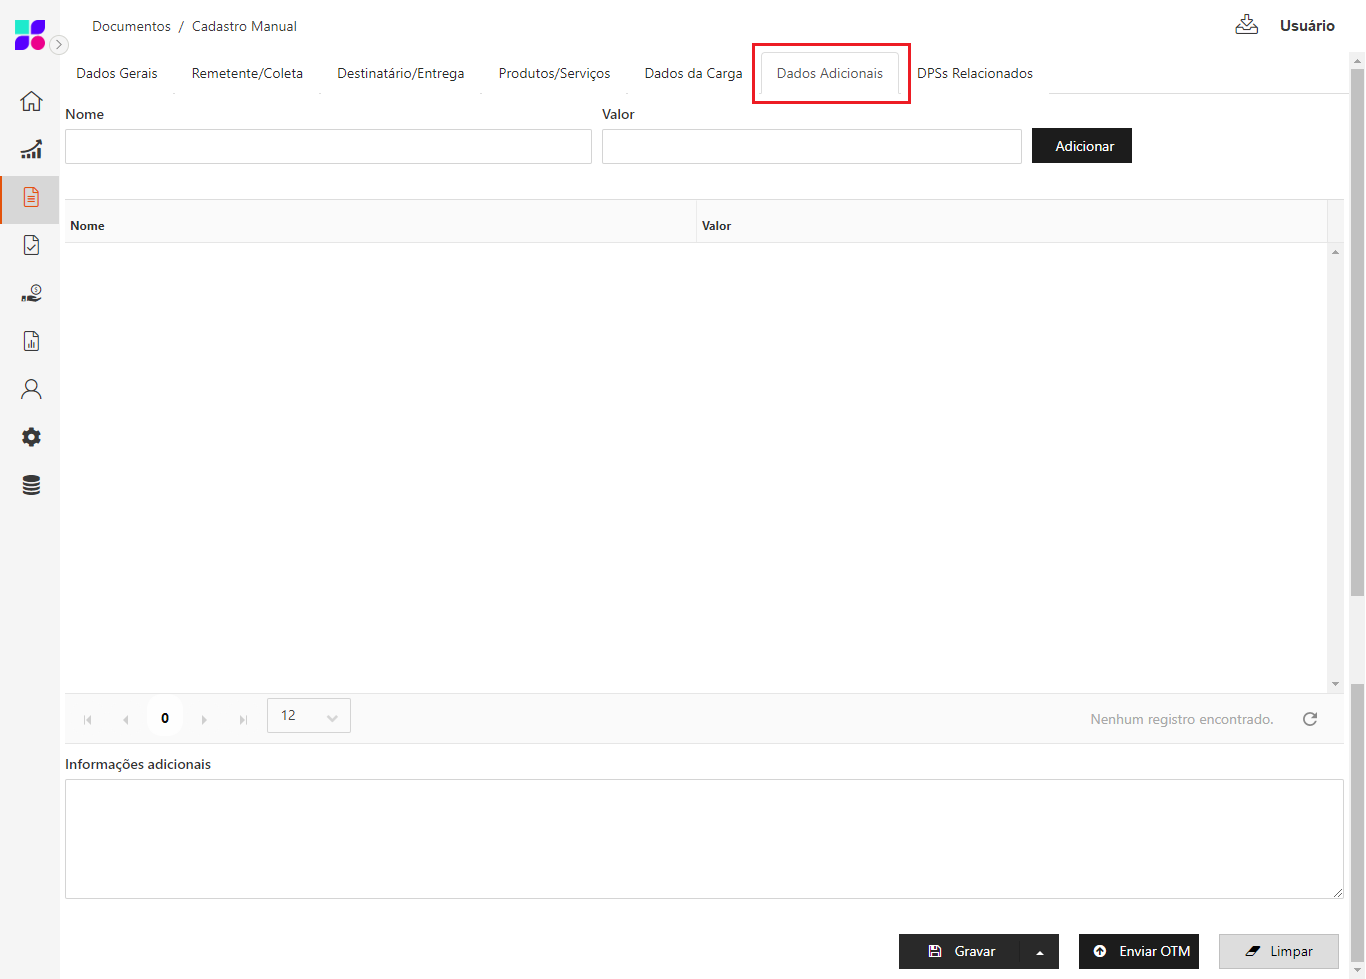Open the Produtos/Serviços tab
Screen dimensions: 1366x979
554,73
